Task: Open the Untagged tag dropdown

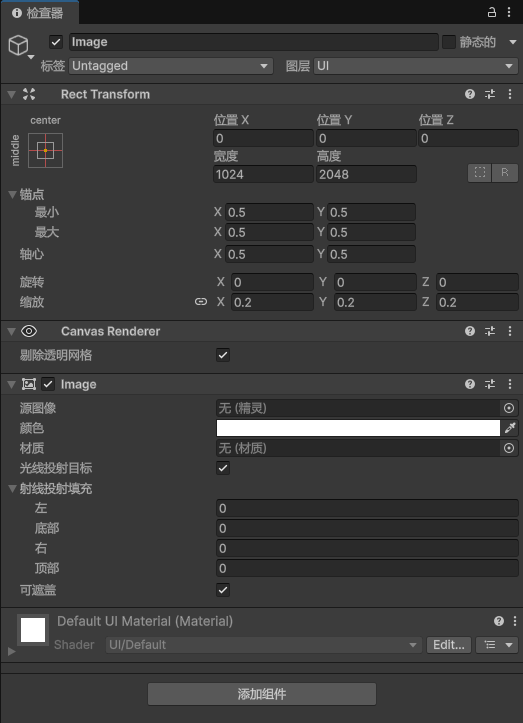Action: (171, 66)
